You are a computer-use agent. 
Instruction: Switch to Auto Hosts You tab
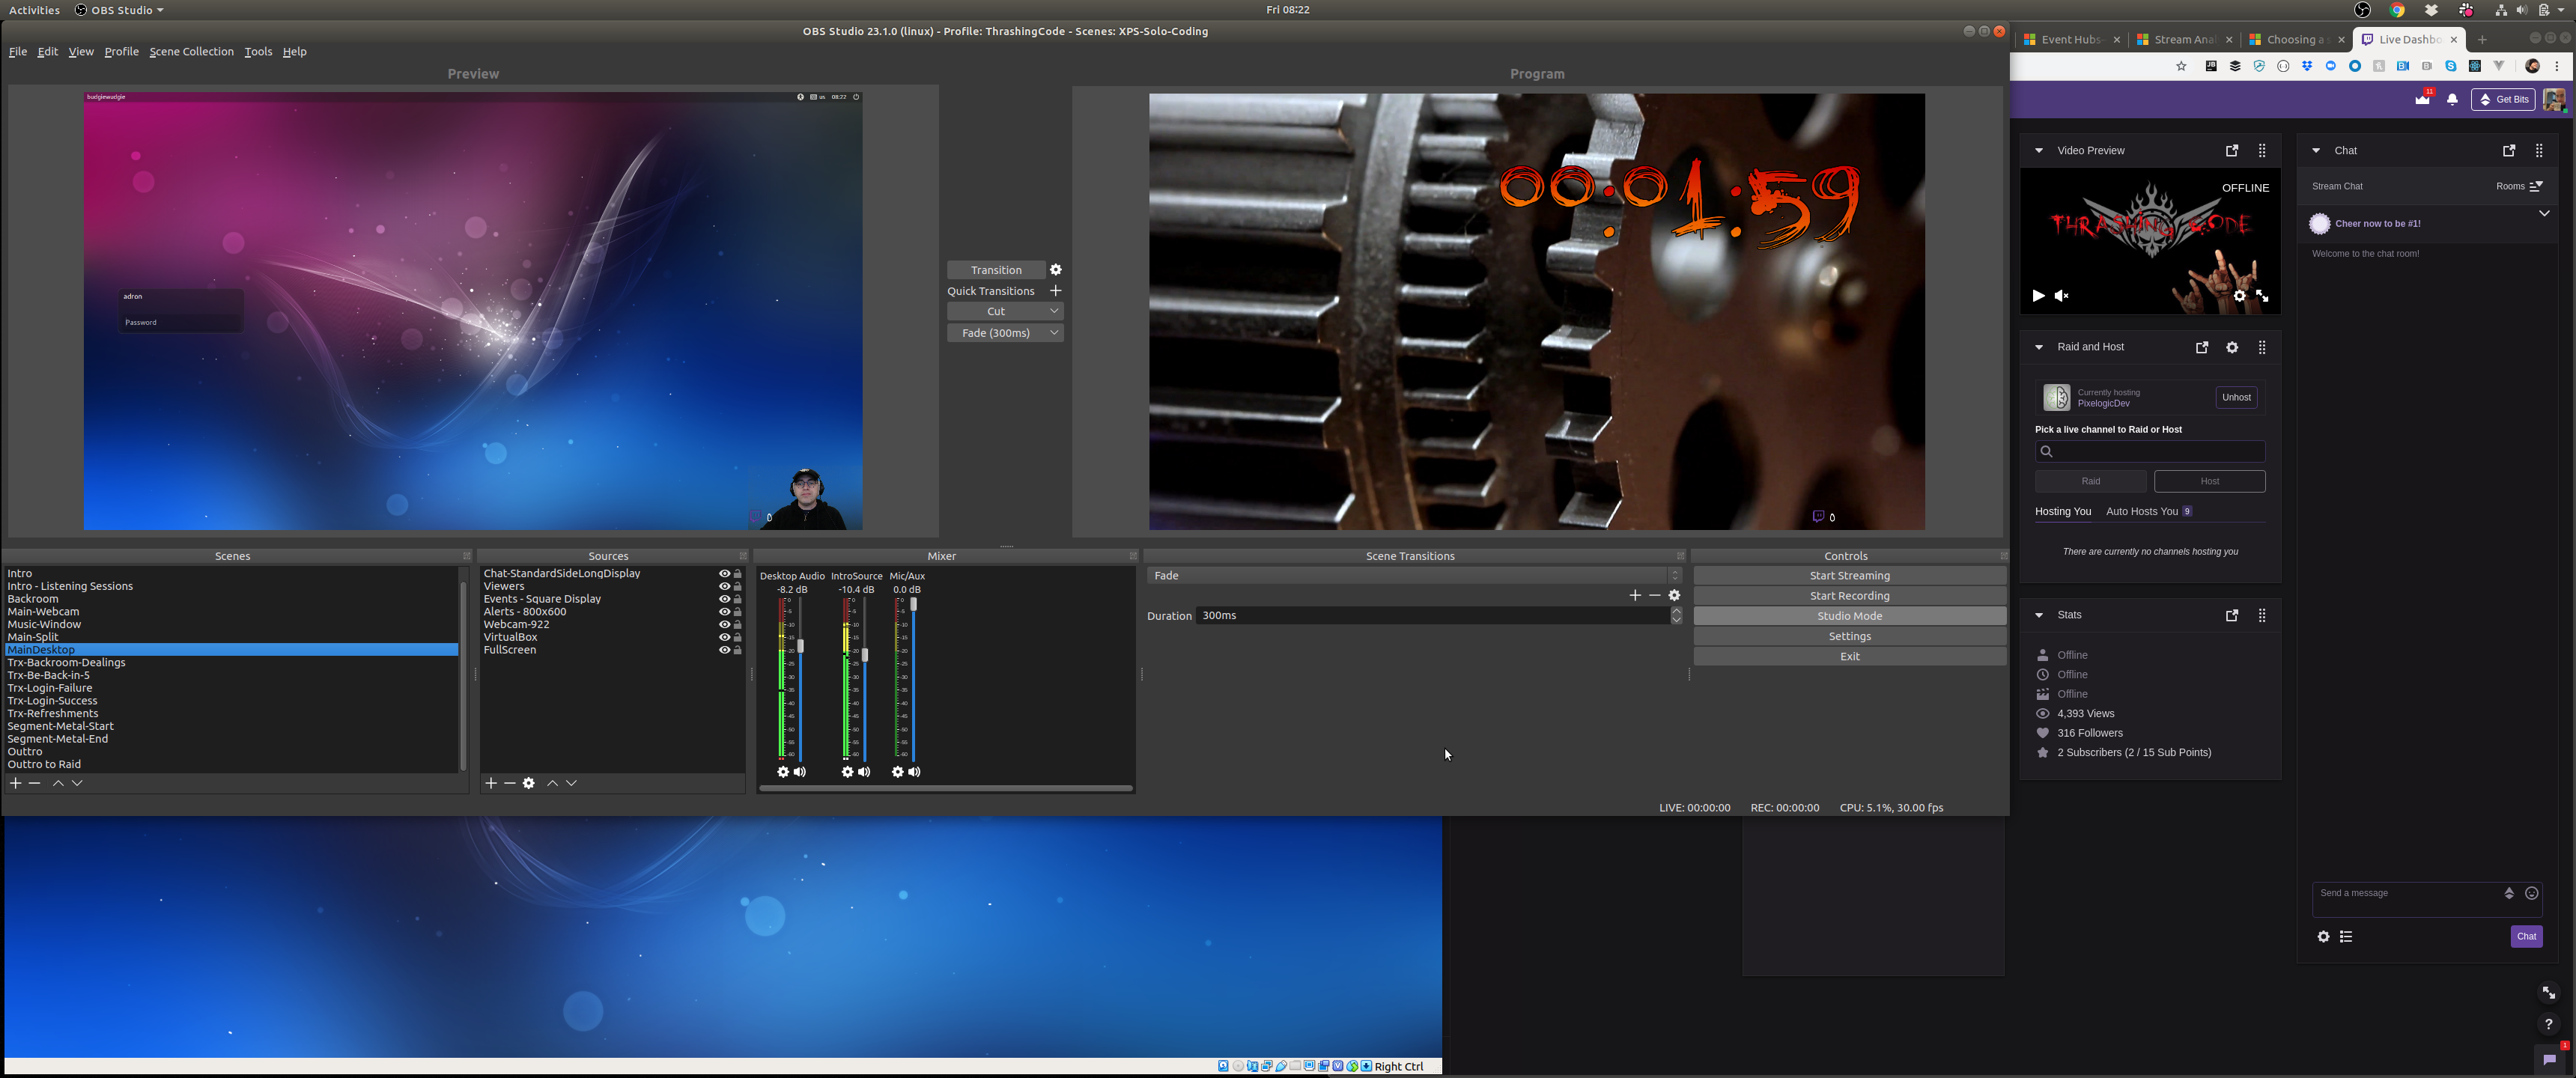click(x=2142, y=512)
